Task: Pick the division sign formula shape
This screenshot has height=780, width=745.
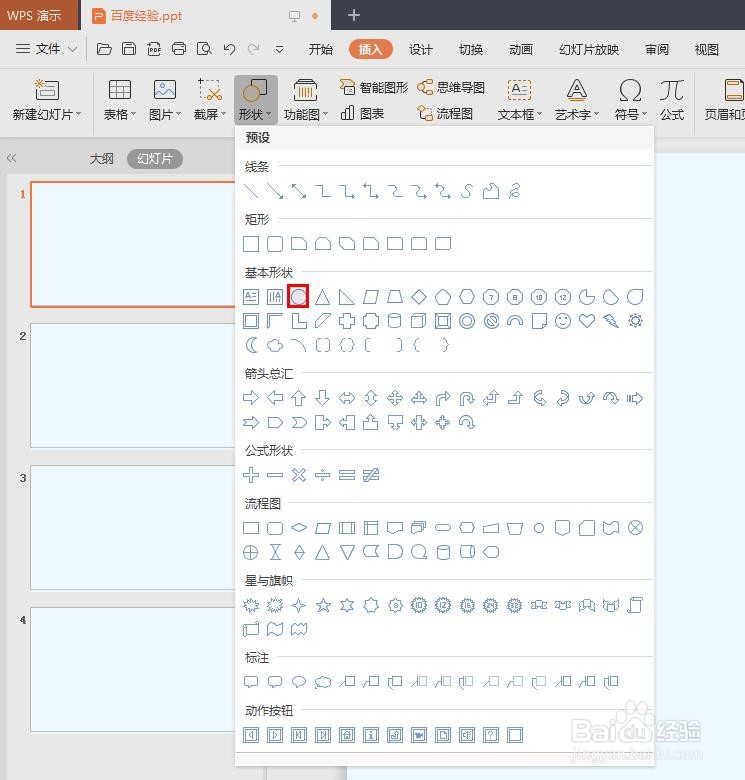Action: (x=322, y=475)
